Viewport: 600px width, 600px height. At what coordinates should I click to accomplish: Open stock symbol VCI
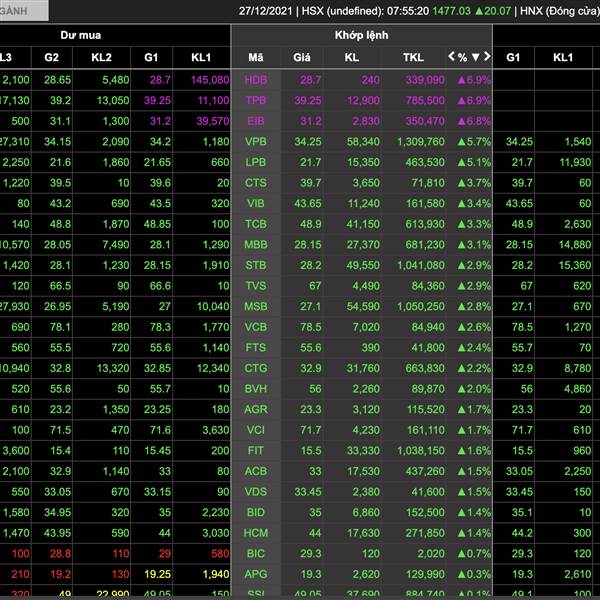pos(256,430)
